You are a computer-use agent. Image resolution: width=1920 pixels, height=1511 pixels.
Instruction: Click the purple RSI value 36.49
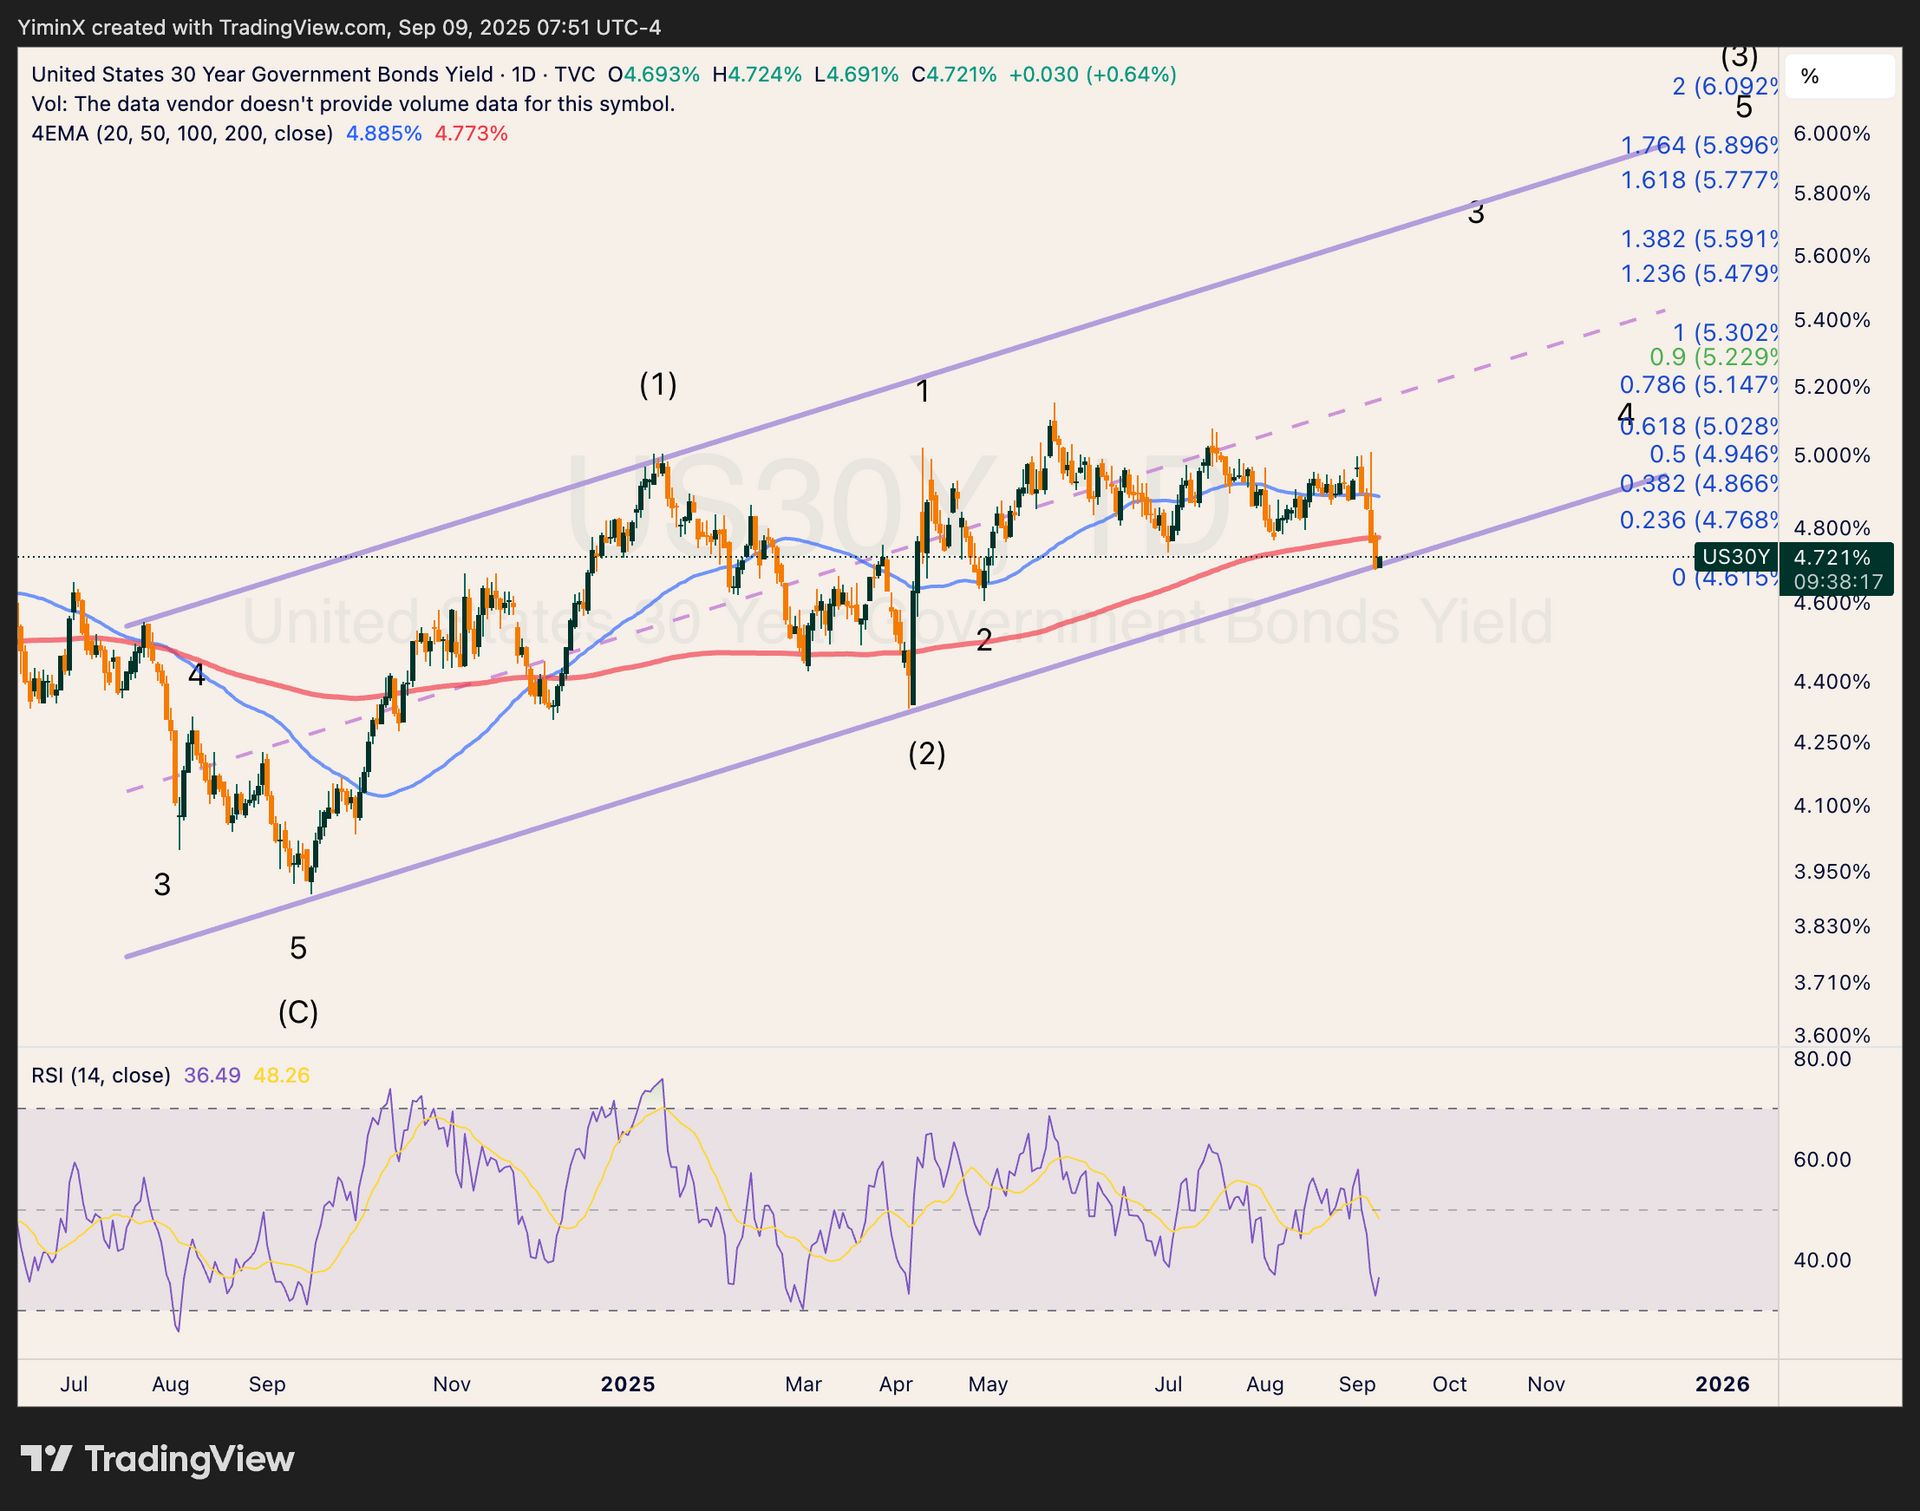pyautogui.click(x=212, y=1075)
